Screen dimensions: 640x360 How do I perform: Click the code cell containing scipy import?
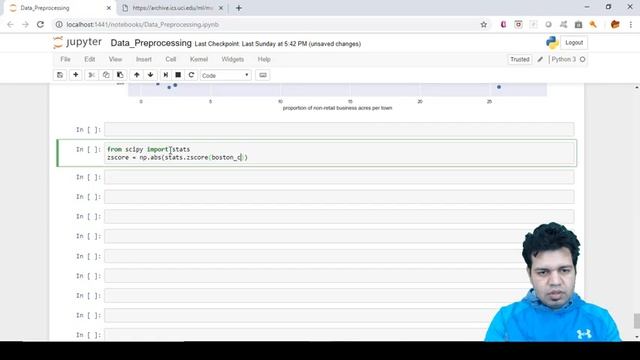coord(339,153)
